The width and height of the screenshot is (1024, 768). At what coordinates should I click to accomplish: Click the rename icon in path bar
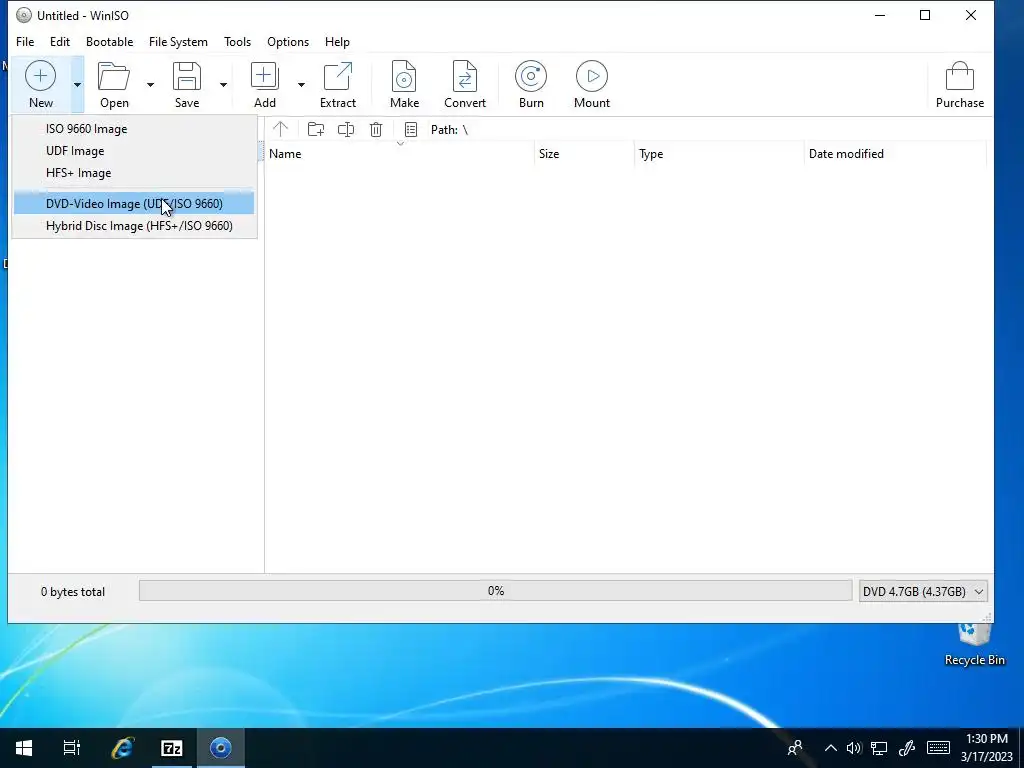[x=346, y=129]
